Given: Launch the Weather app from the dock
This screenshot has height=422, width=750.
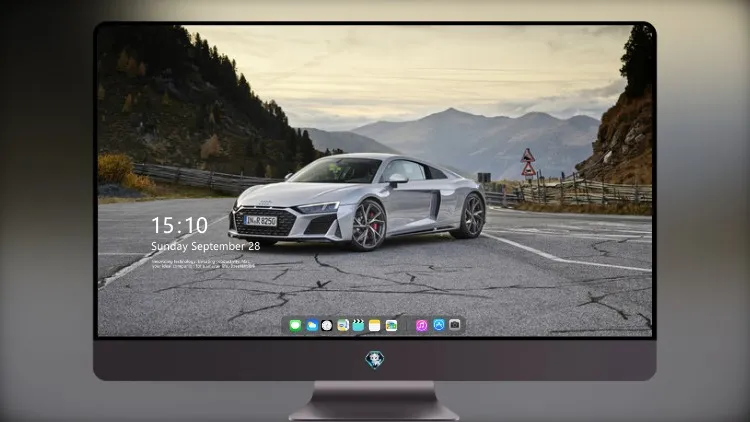Looking at the screenshot, I should (x=312, y=326).
